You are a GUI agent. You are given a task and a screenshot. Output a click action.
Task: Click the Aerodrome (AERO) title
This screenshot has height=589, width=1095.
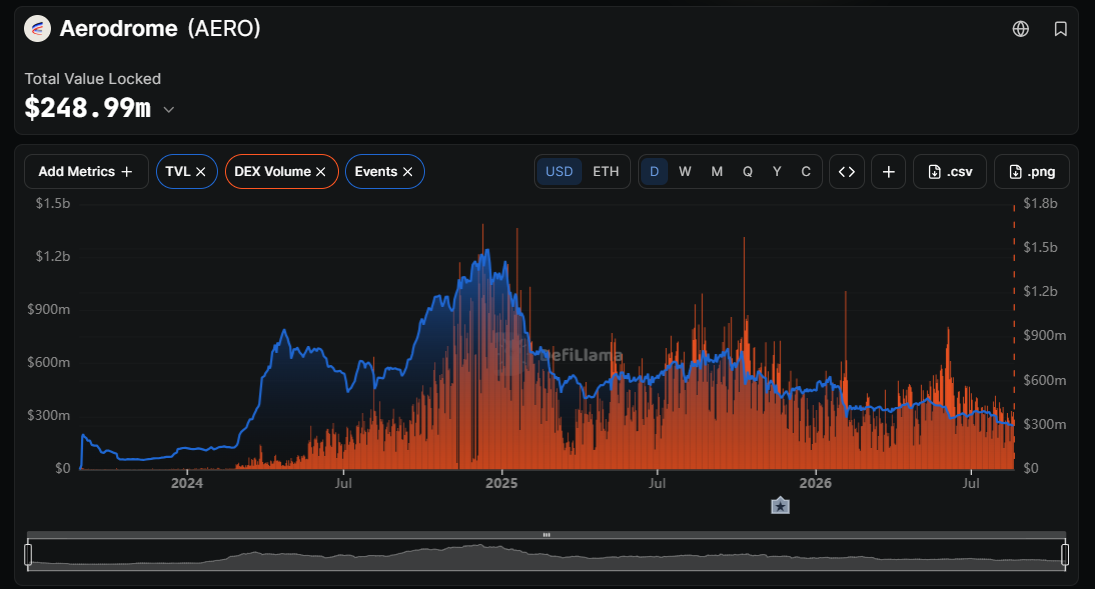click(x=160, y=29)
